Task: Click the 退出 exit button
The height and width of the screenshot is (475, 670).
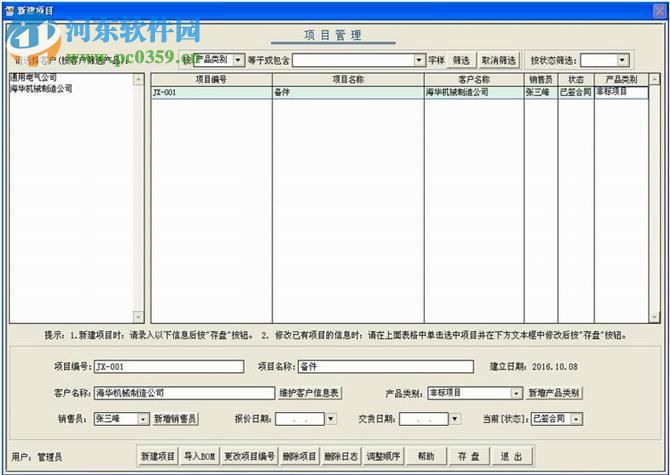Action: 512,456
